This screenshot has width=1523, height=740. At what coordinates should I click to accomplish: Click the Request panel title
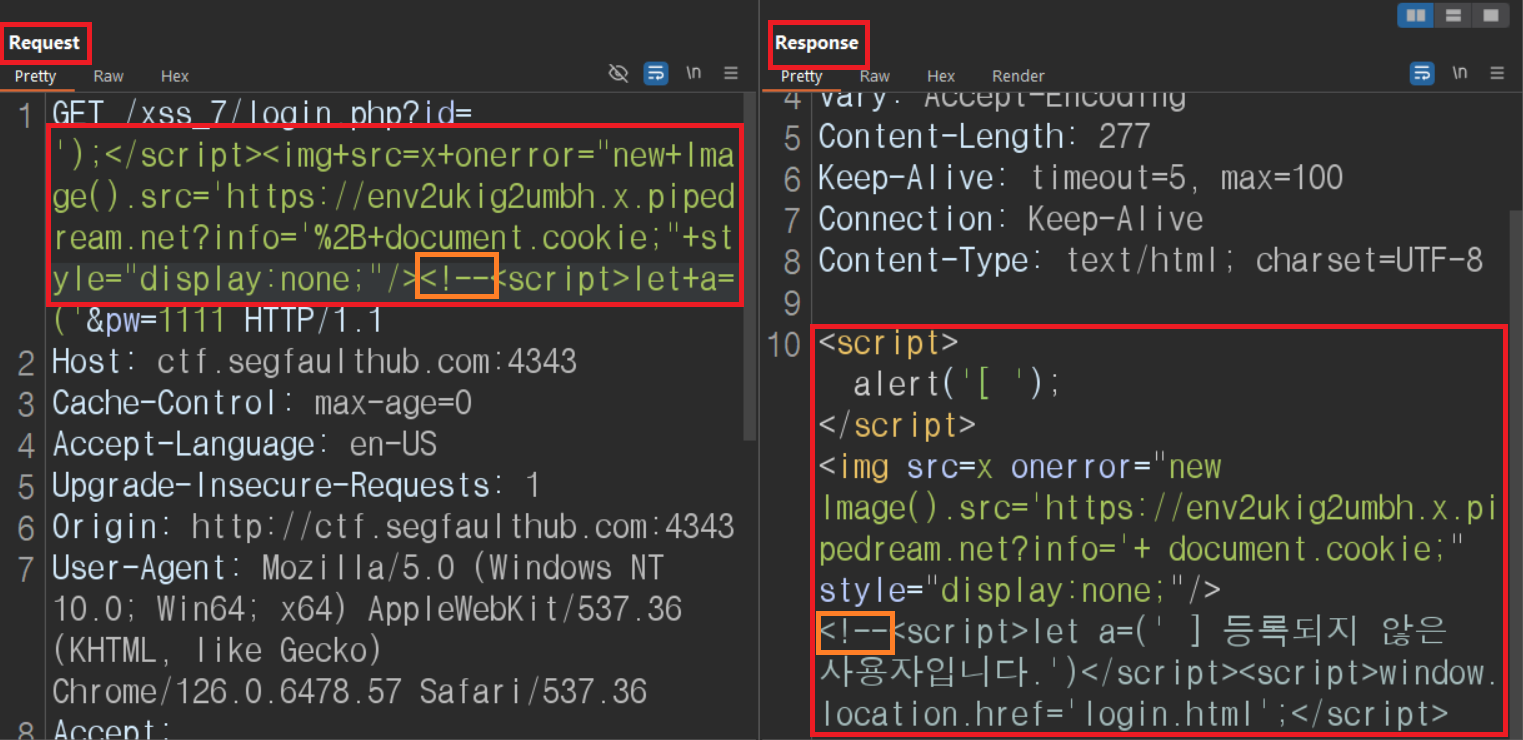(x=44, y=43)
